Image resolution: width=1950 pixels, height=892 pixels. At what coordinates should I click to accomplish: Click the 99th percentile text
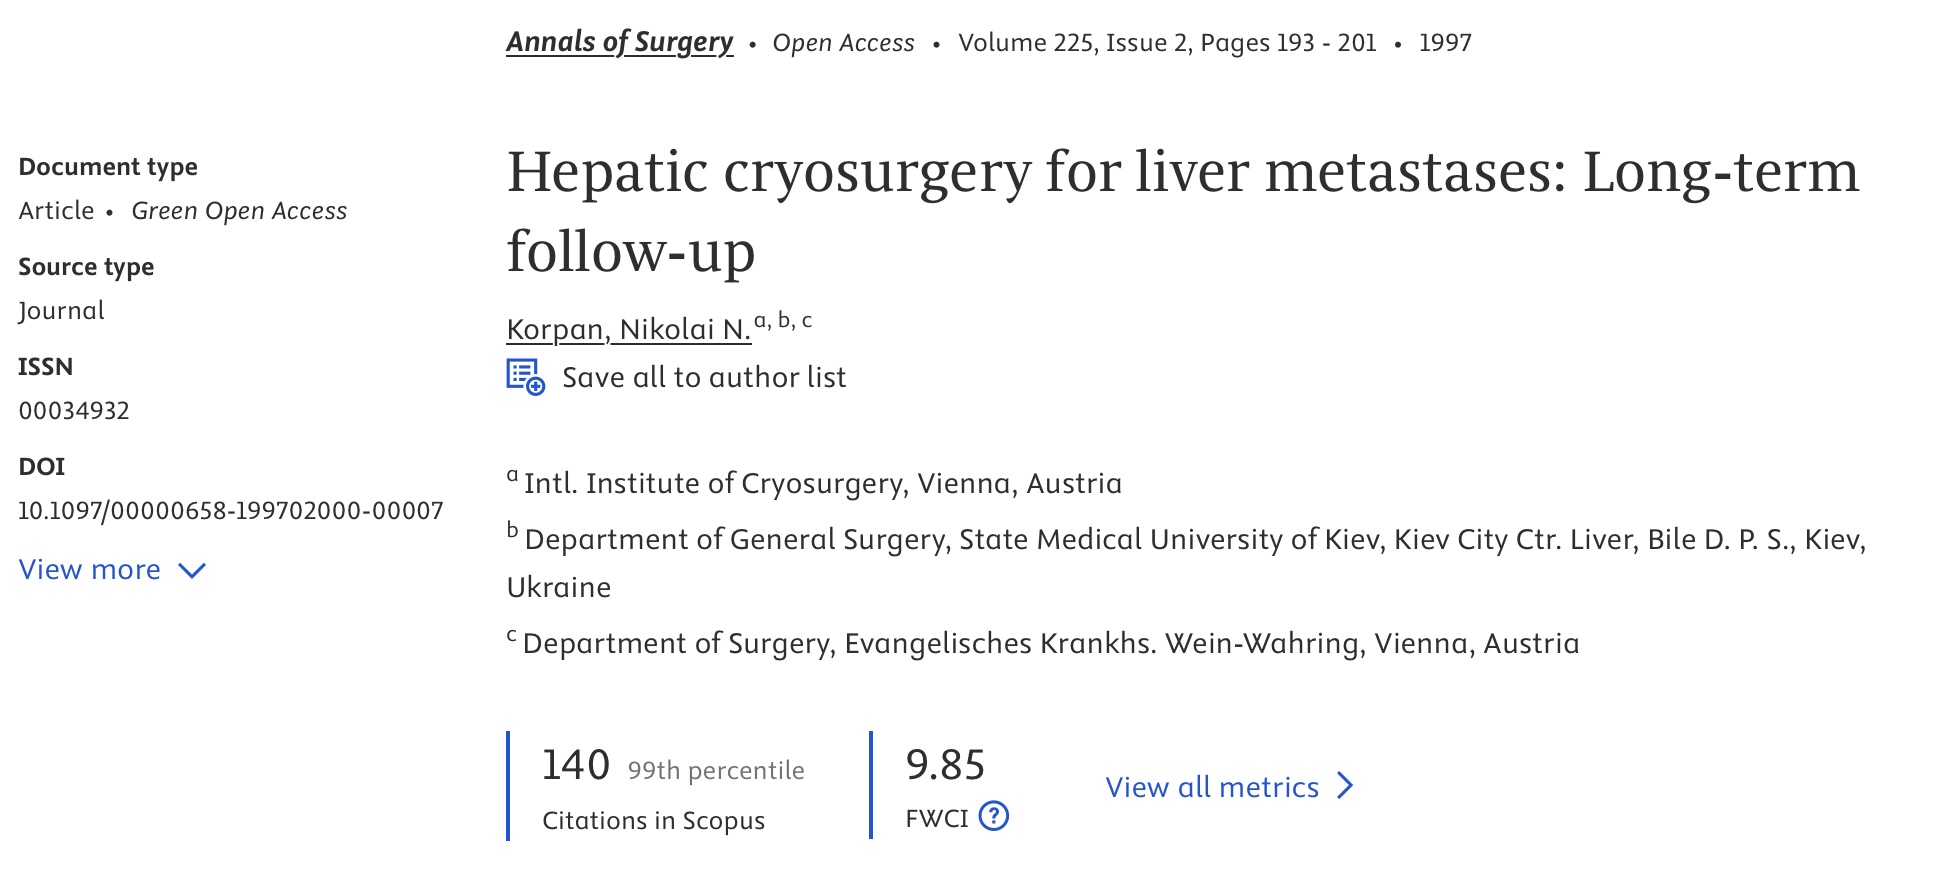(x=716, y=770)
